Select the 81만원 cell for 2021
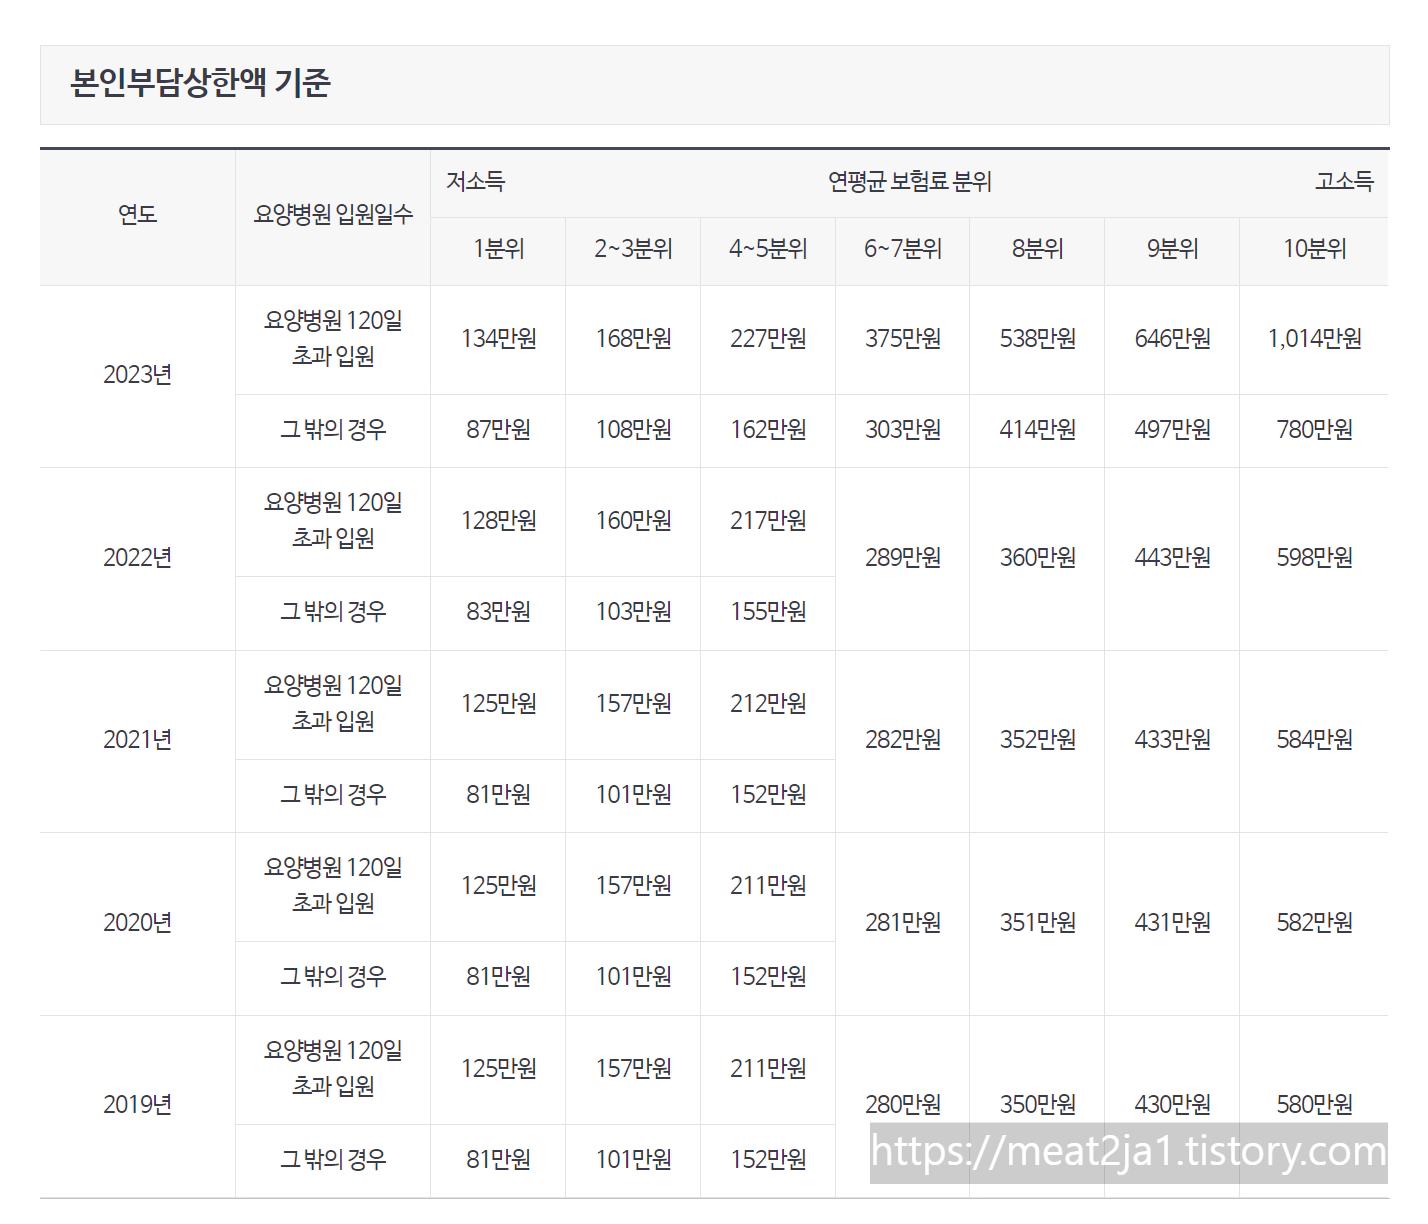The height and width of the screenshot is (1224, 1428). click(x=497, y=795)
